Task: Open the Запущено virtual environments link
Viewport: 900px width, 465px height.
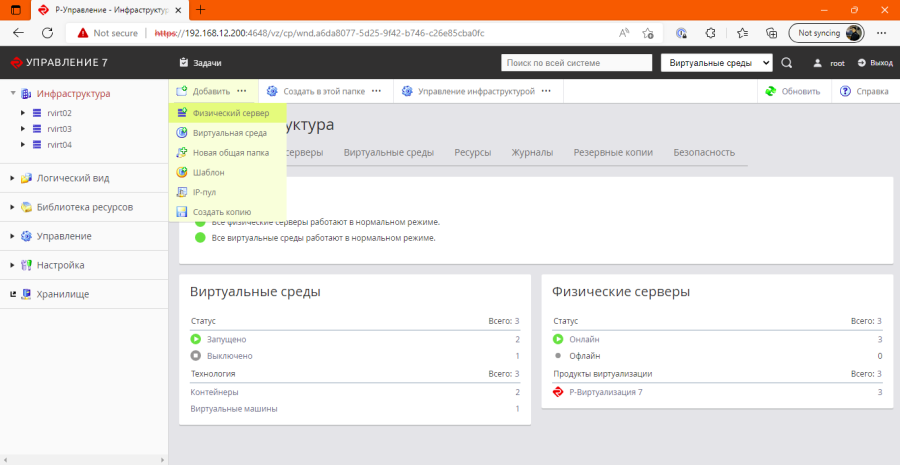Action: (226, 340)
